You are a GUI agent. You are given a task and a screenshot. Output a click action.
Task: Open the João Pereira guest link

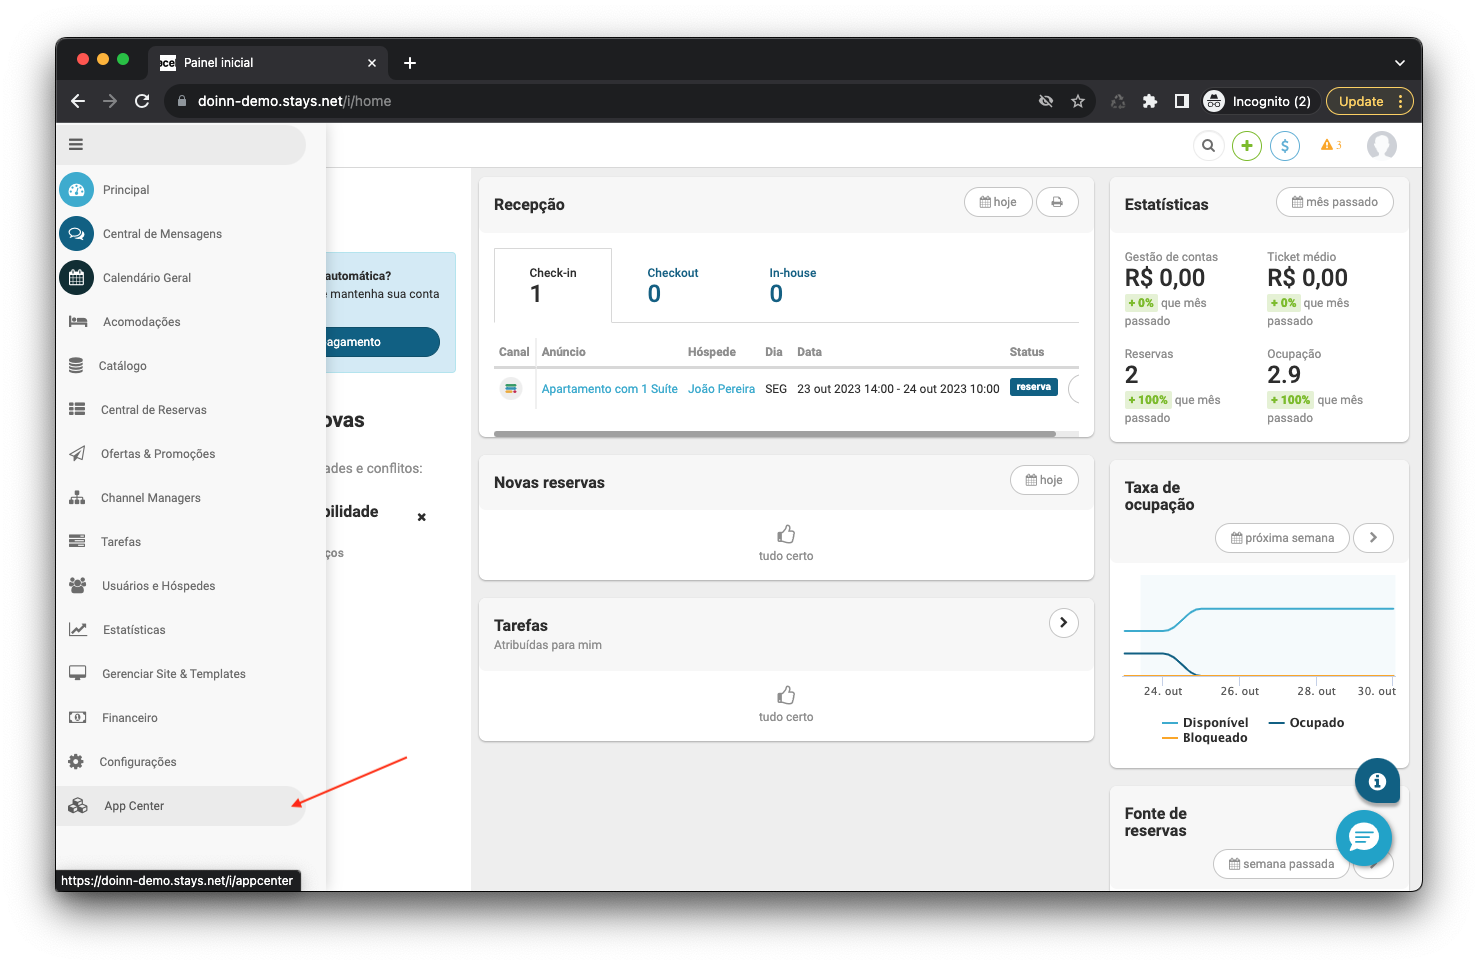tap(721, 389)
